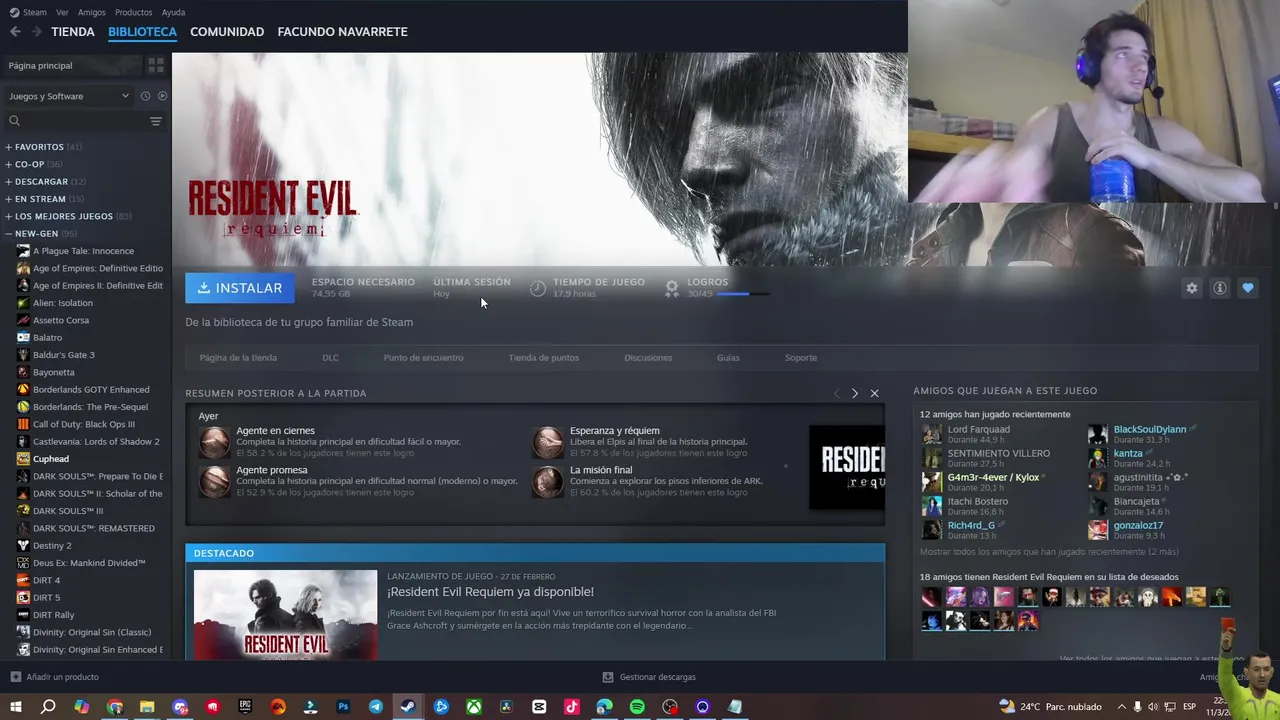Click the recent activity clock filter icon
The image size is (1280, 720).
pos(145,96)
